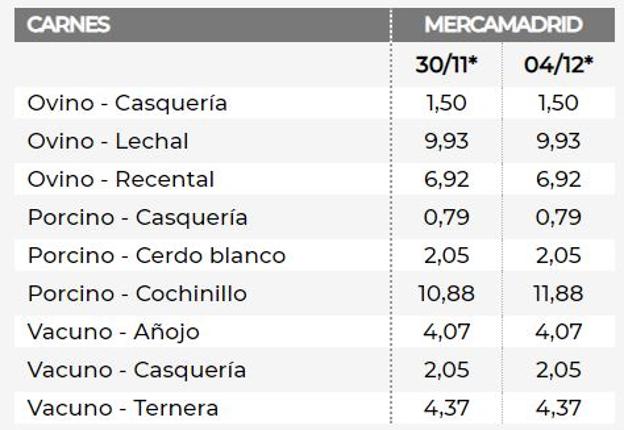Click the 30/11* date column heading

[x=446, y=64]
